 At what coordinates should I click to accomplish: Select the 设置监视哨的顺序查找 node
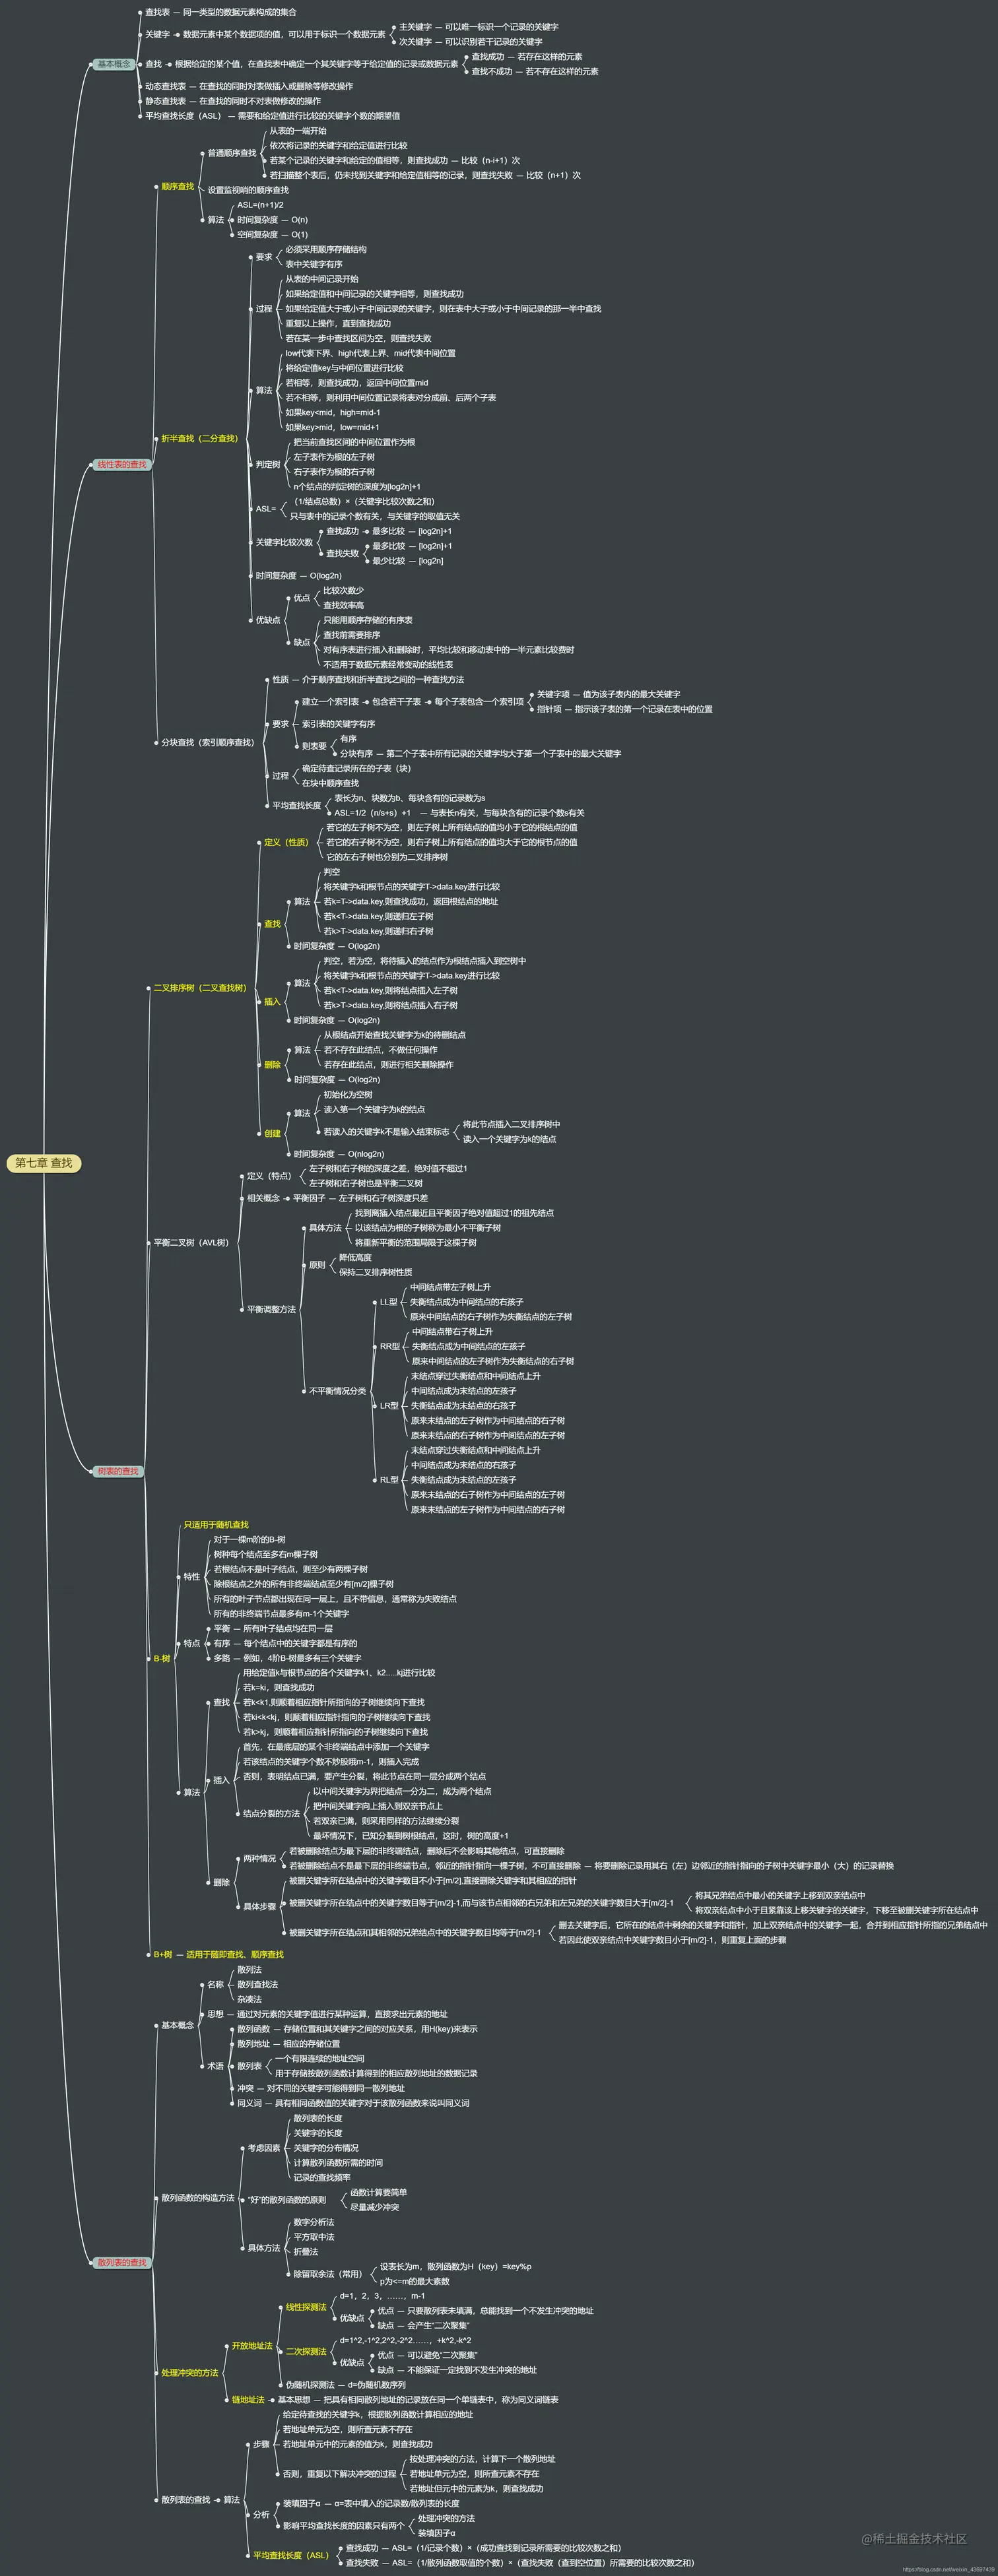(x=247, y=190)
